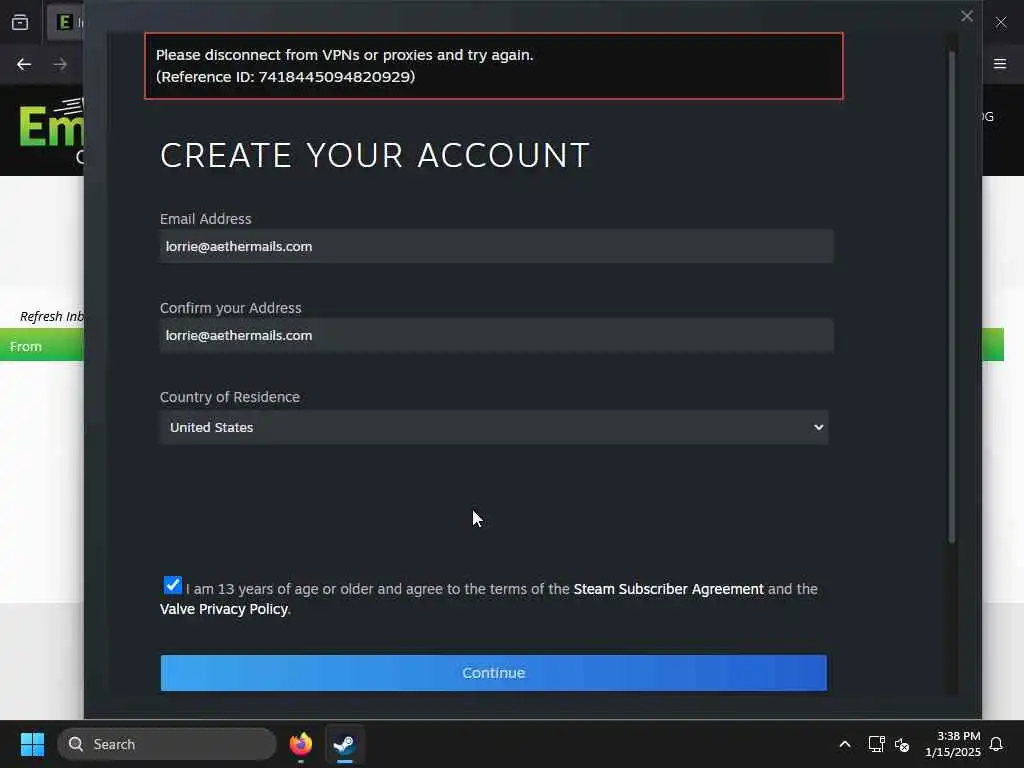Focus the Confirm your Address field
The image size is (1024, 768).
pyautogui.click(x=496, y=336)
